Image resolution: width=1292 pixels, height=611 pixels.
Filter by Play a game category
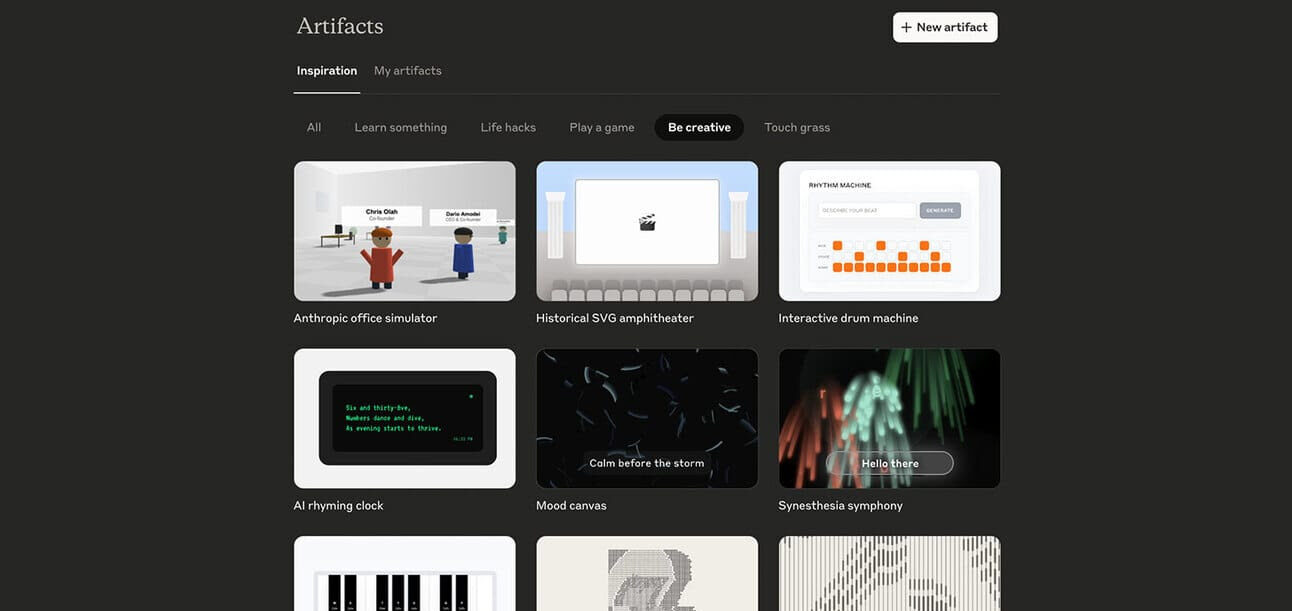[x=602, y=127]
